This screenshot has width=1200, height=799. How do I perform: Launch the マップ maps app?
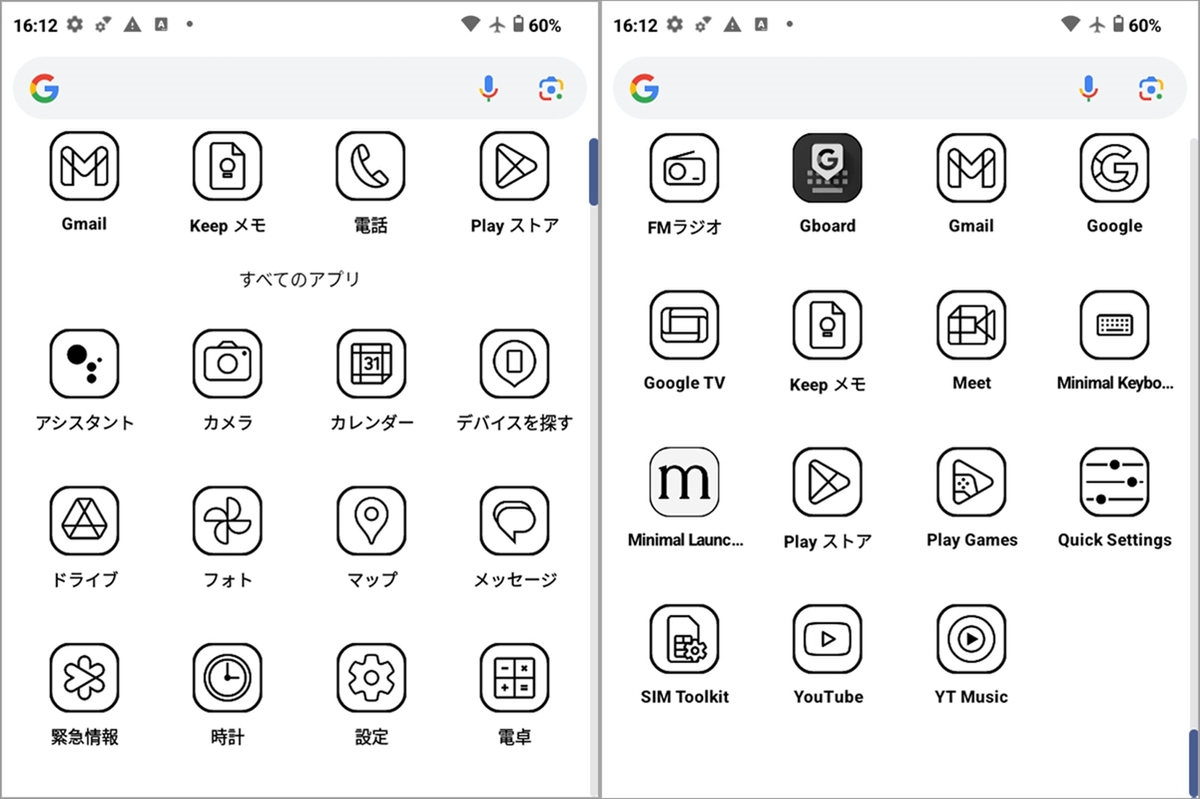(x=371, y=521)
